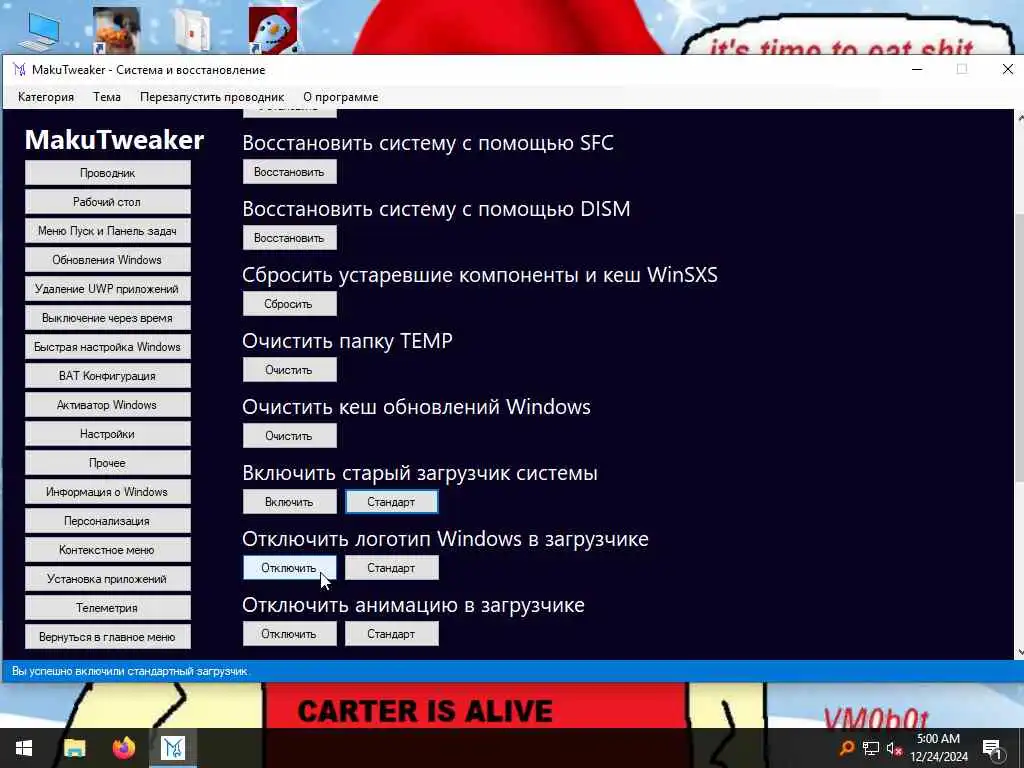Go to Персонализация section

(108, 520)
